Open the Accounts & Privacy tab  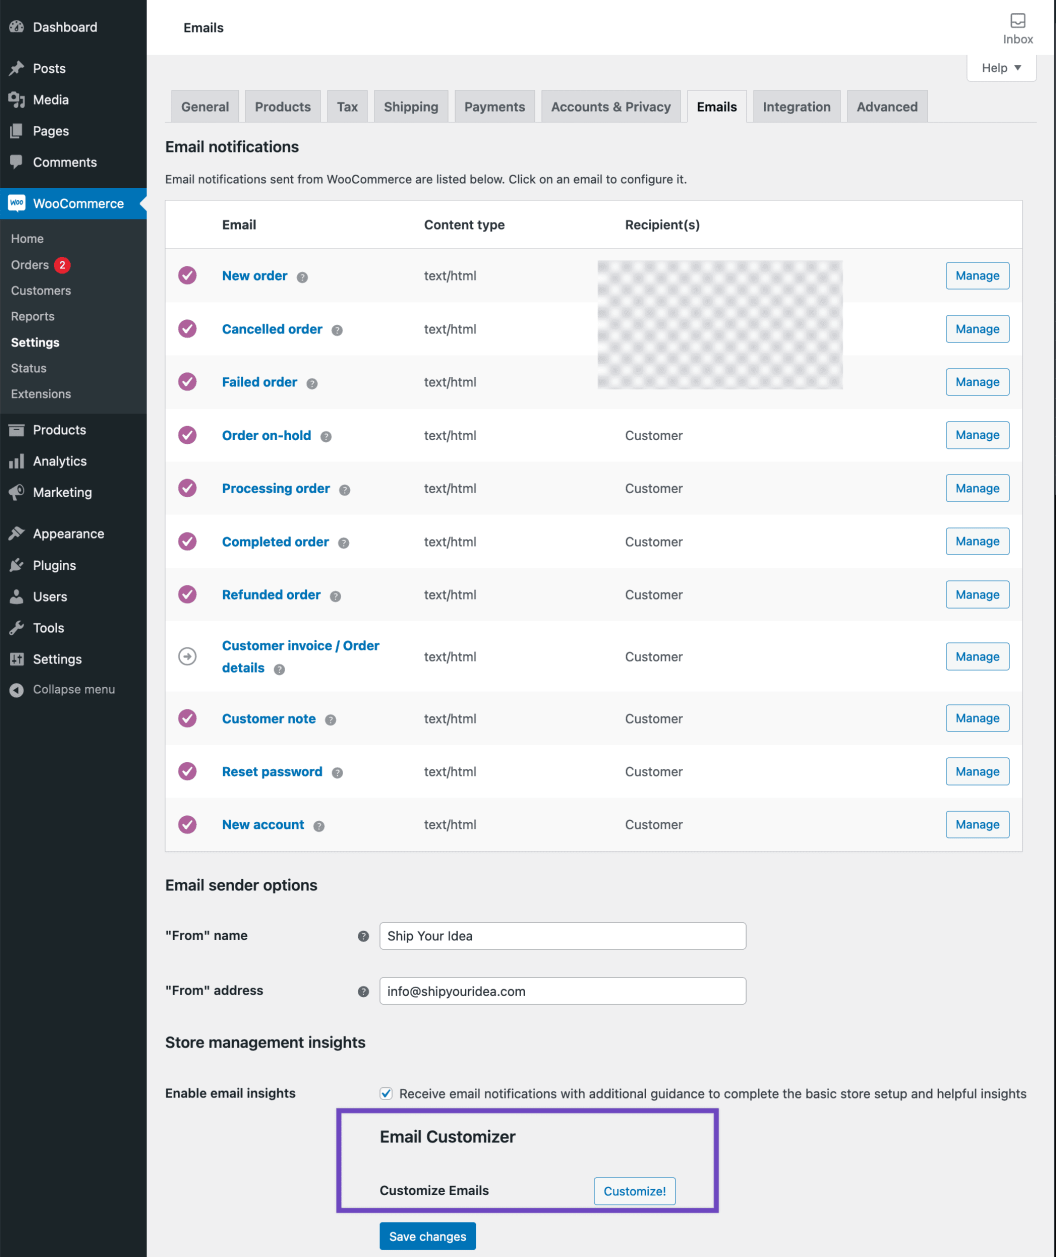(610, 106)
